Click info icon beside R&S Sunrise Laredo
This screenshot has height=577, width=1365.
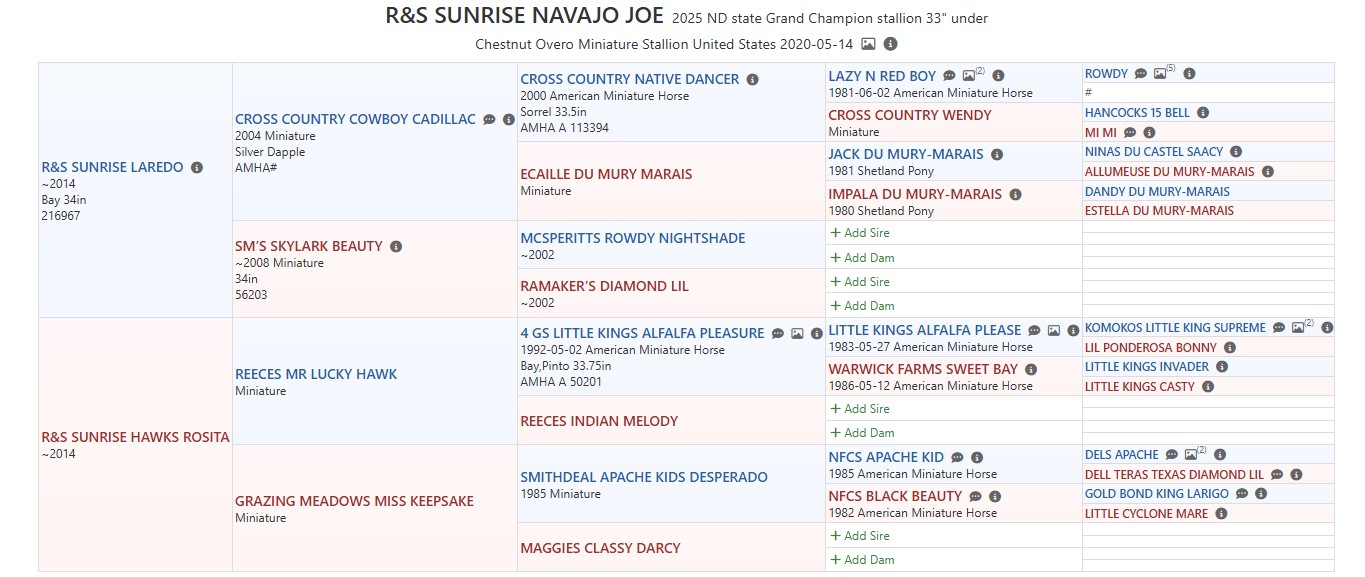pyautogui.click(x=196, y=168)
